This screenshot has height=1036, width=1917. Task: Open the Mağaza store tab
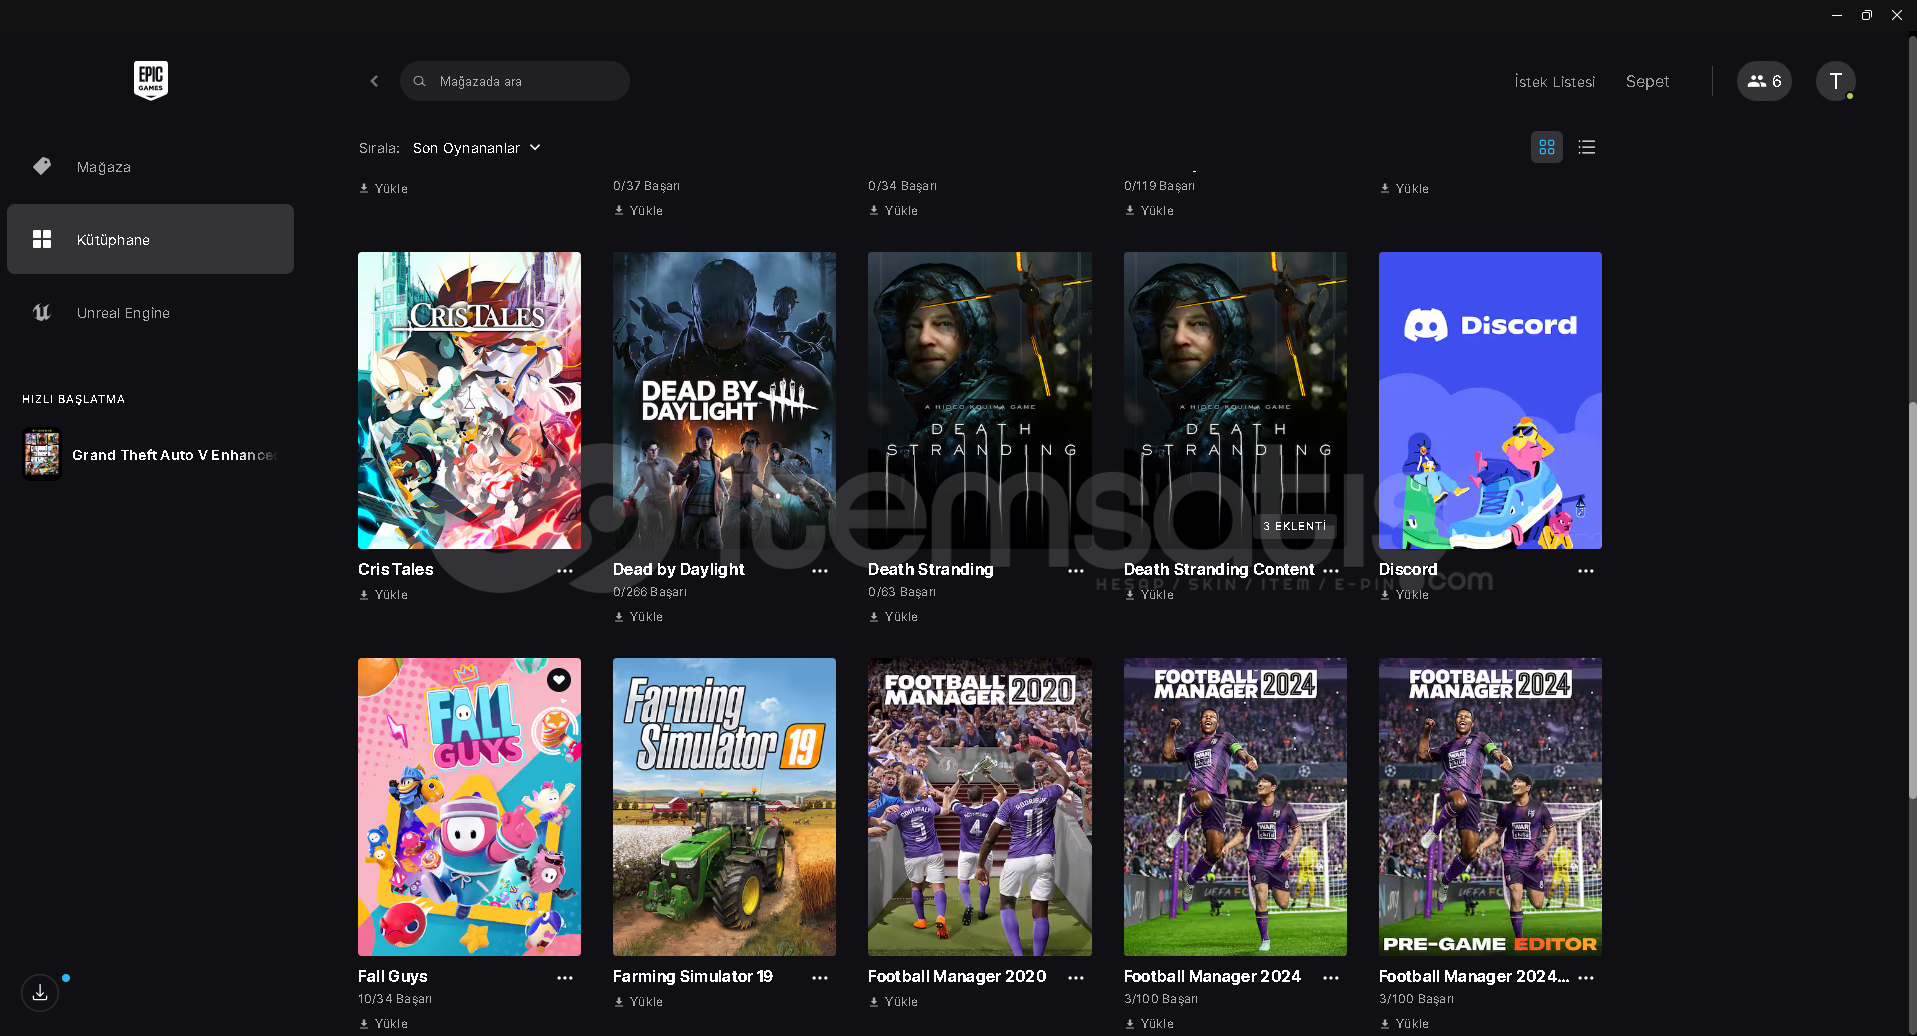[150, 167]
